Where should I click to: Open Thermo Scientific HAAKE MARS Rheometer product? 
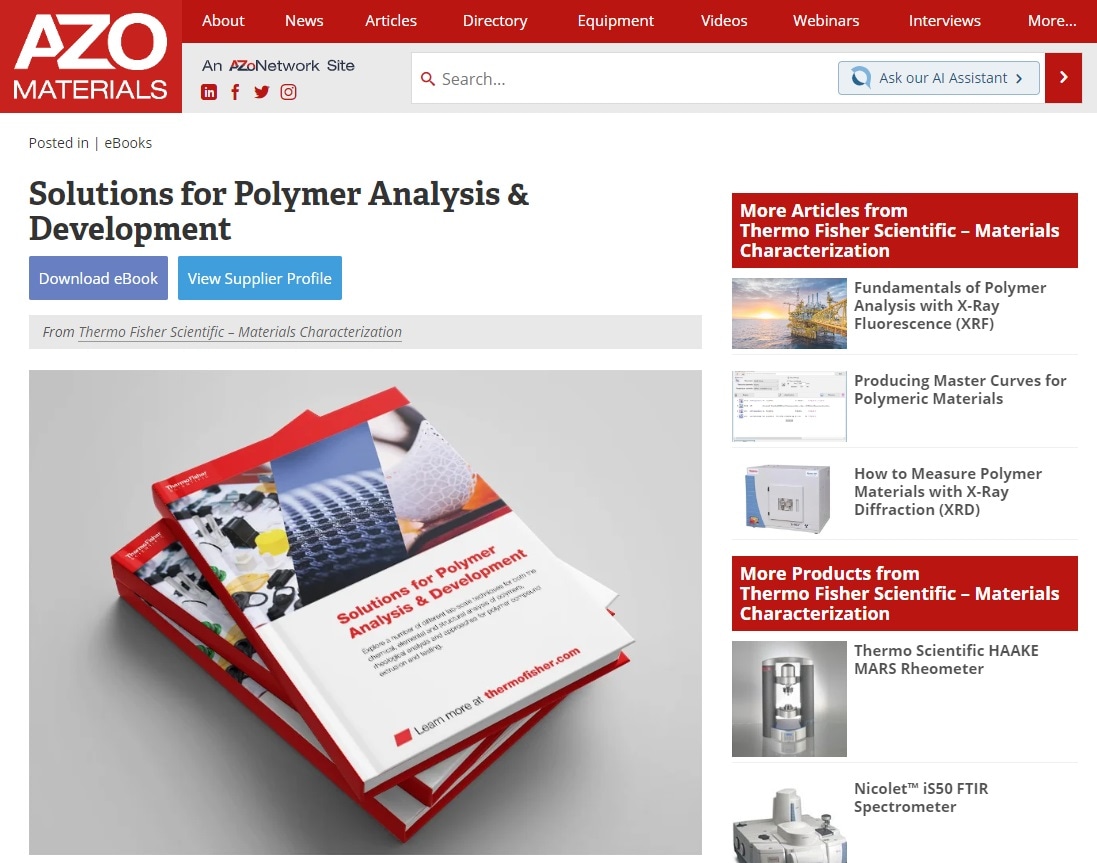point(946,659)
